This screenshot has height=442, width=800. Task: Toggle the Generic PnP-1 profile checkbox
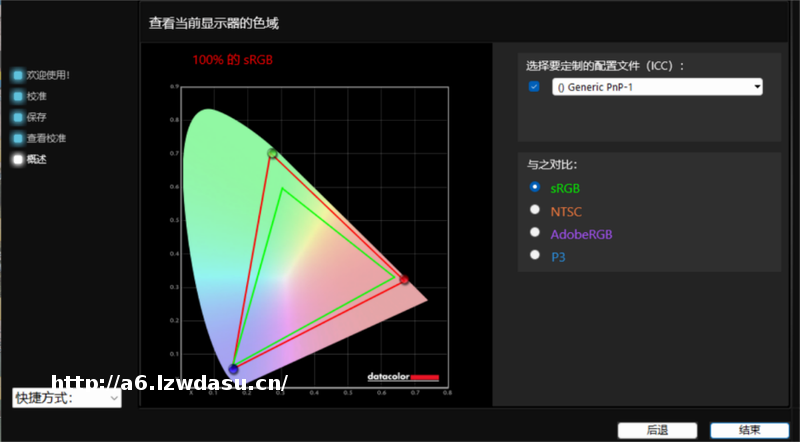tap(534, 87)
